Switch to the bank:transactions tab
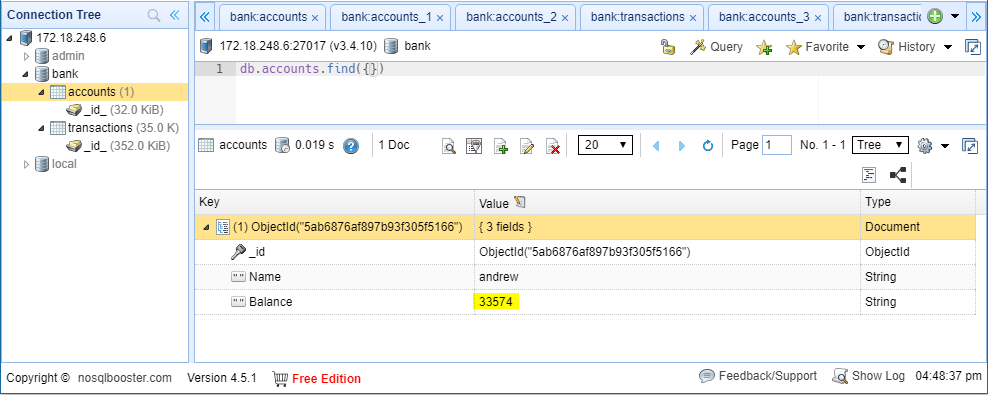This screenshot has height=395, width=988. click(x=638, y=17)
